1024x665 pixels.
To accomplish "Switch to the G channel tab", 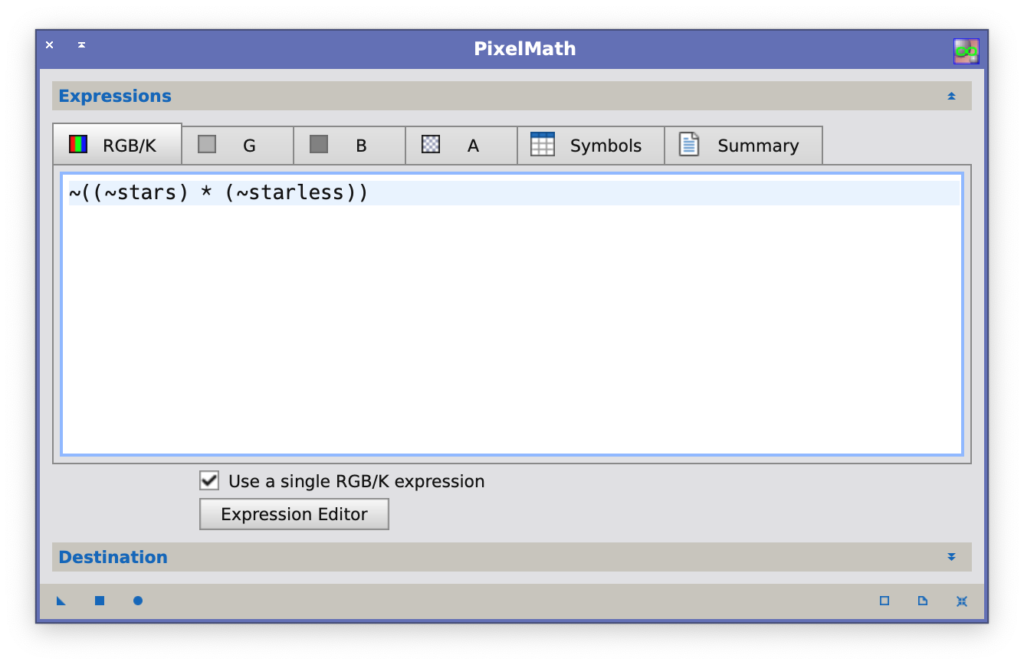I will coord(238,145).
